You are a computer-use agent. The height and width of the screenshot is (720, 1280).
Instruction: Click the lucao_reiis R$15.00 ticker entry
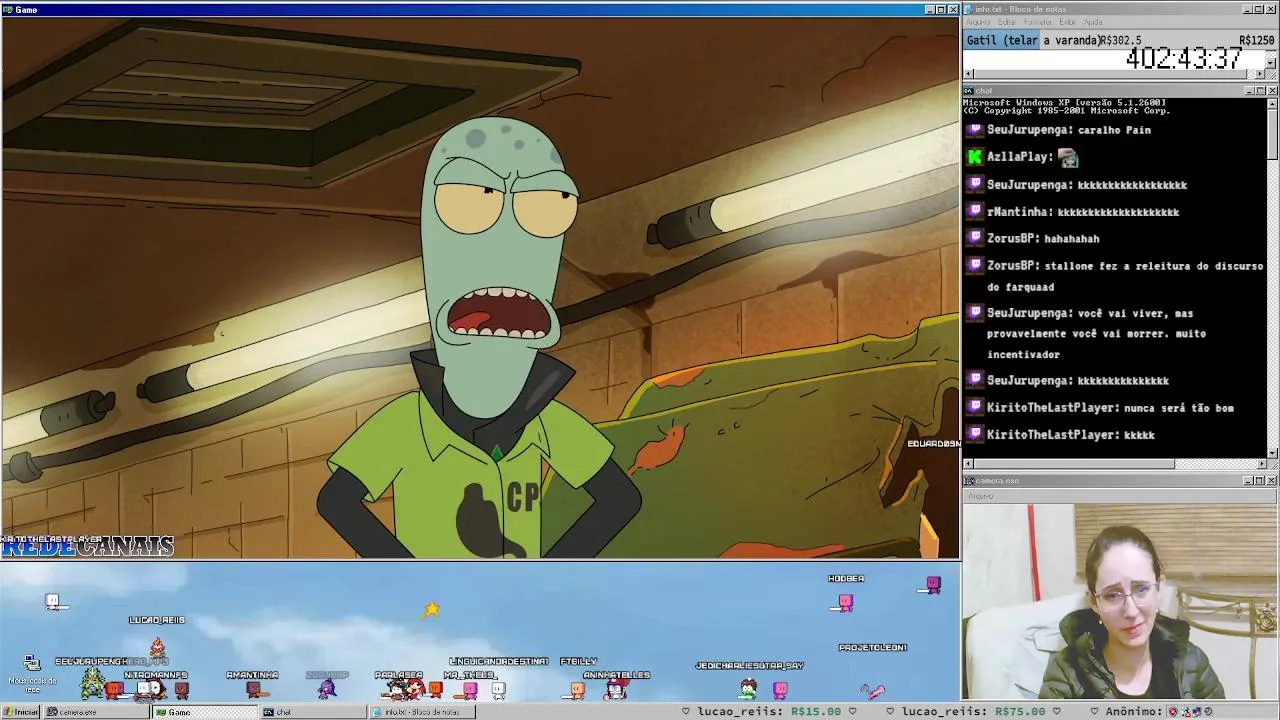pyautogui.click(x=770, y=712)
